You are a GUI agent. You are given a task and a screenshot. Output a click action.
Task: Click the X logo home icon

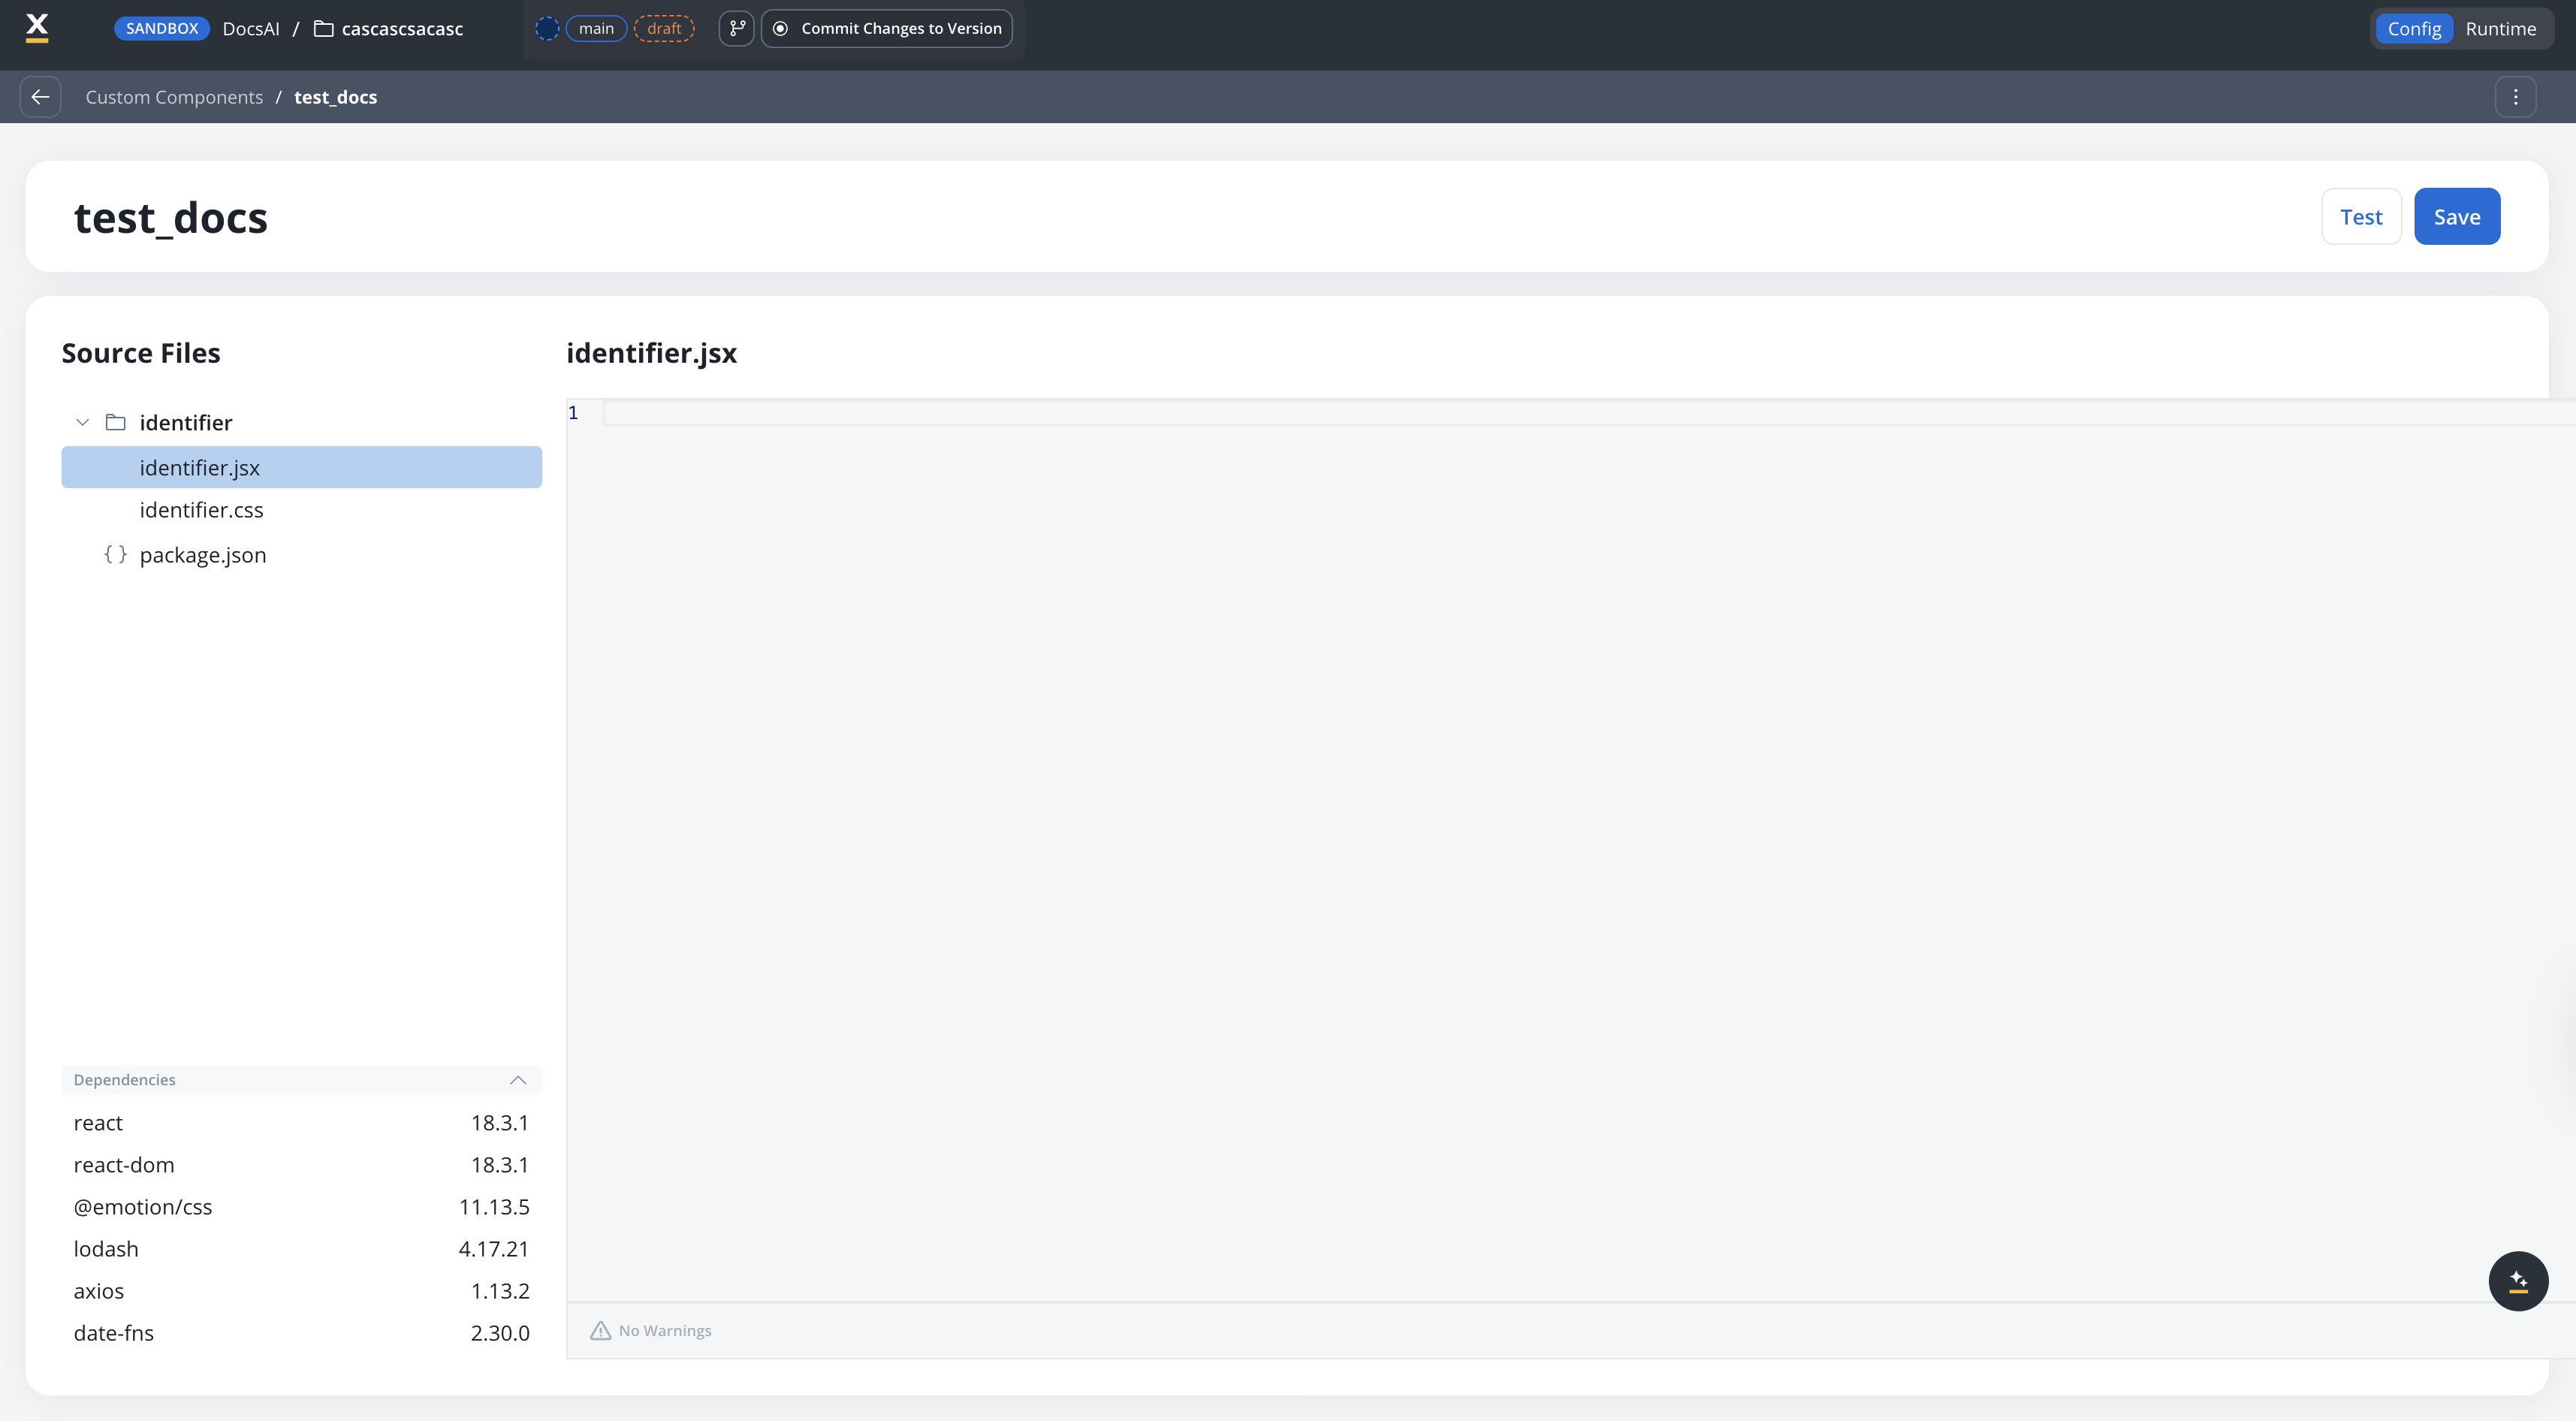point(37,27)
